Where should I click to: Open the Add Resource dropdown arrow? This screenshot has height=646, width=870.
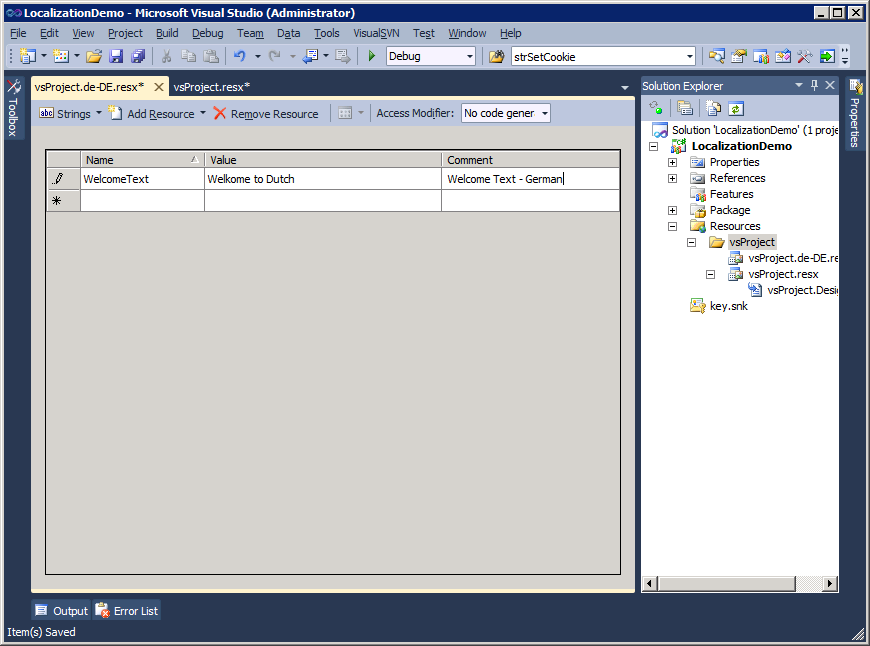203,113
